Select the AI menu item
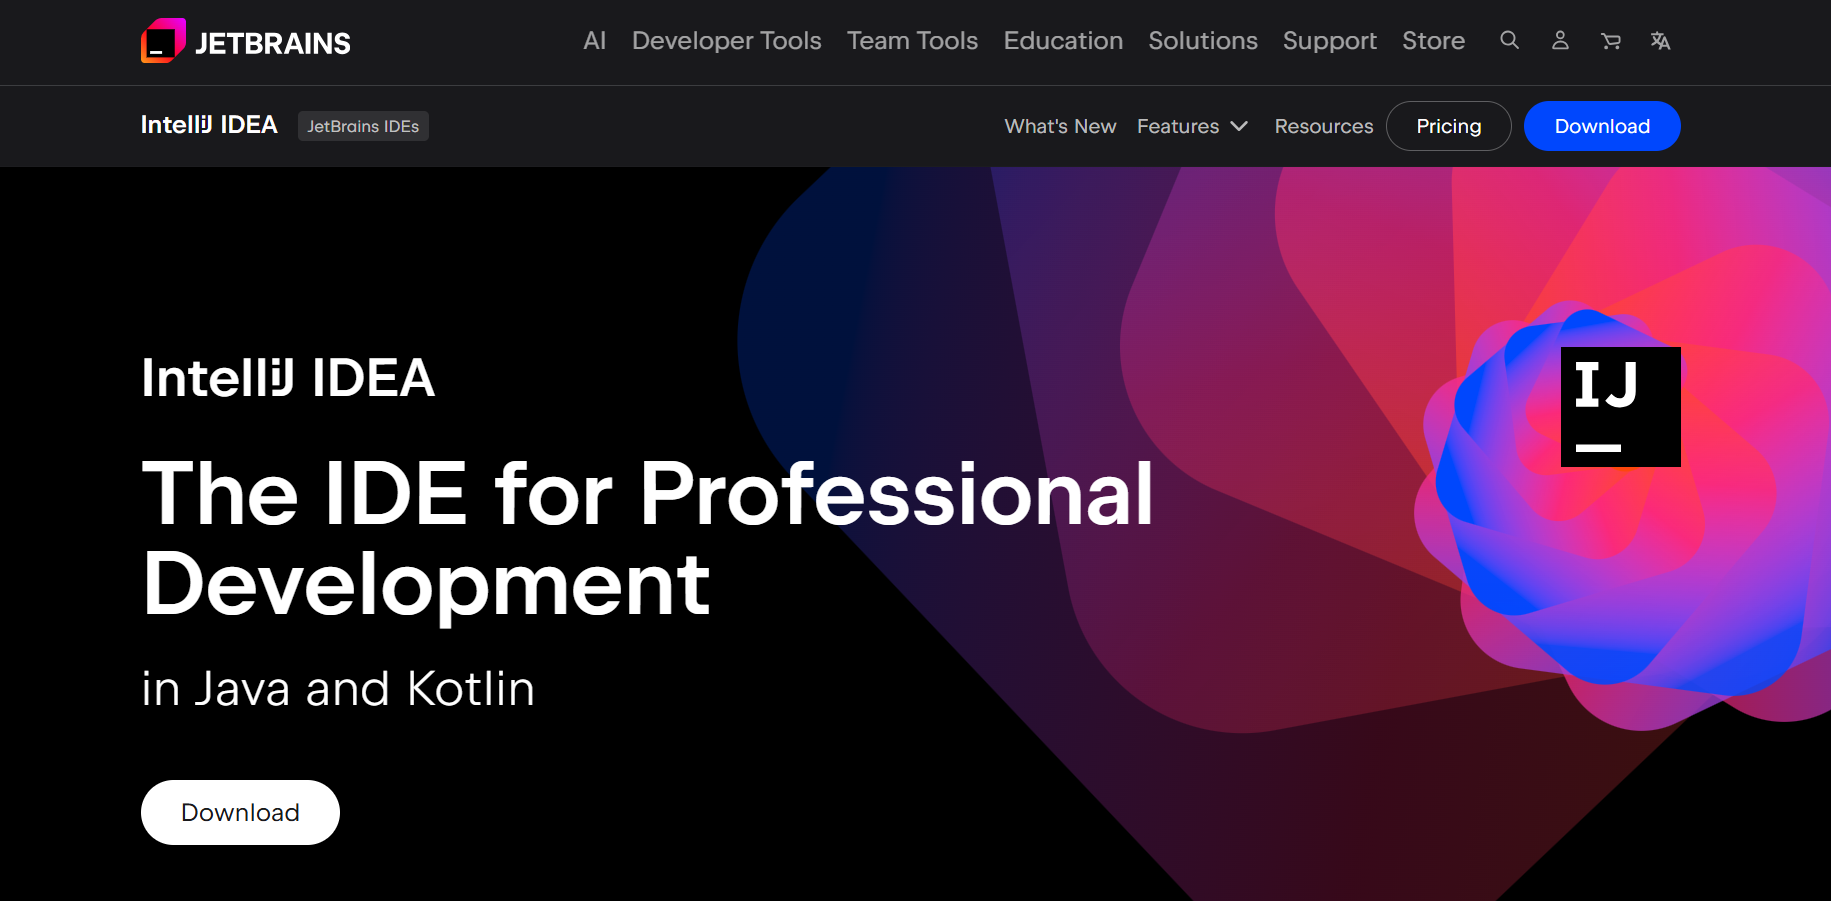The height and width of the screenshot is (901, 1831). click(x=594, y=41)
